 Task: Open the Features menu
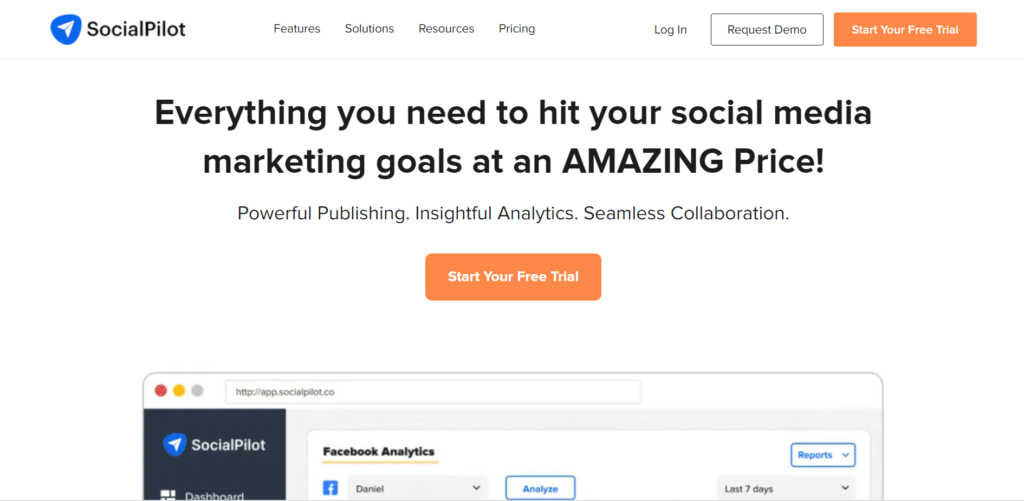(x=297, y=29)
